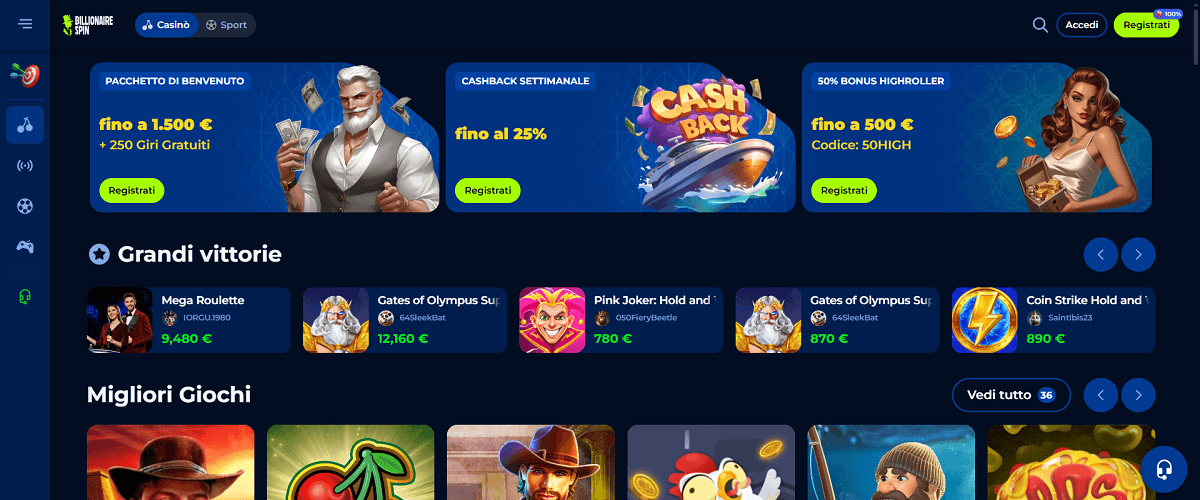1200x500 pixels.
Task: Switch to the Casinò tab
Action: 165,25
